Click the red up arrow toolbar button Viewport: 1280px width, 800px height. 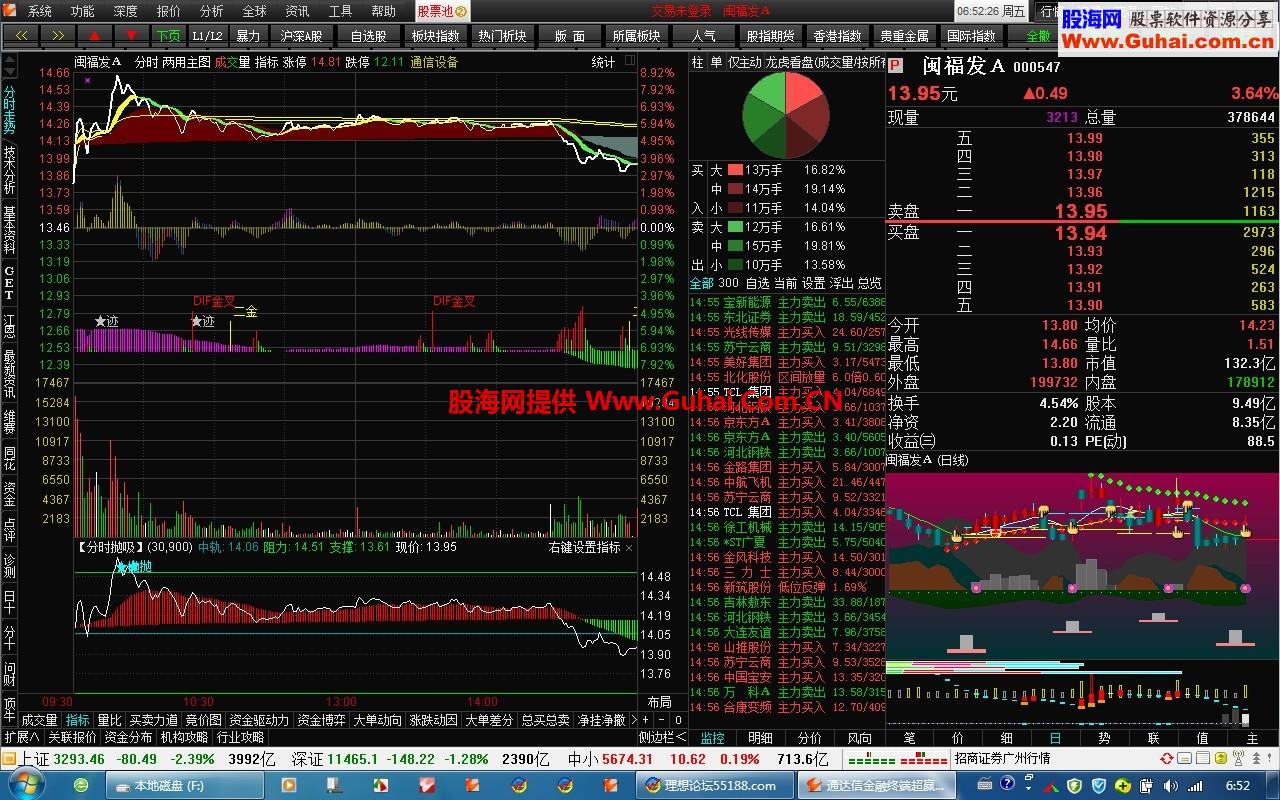95,36
